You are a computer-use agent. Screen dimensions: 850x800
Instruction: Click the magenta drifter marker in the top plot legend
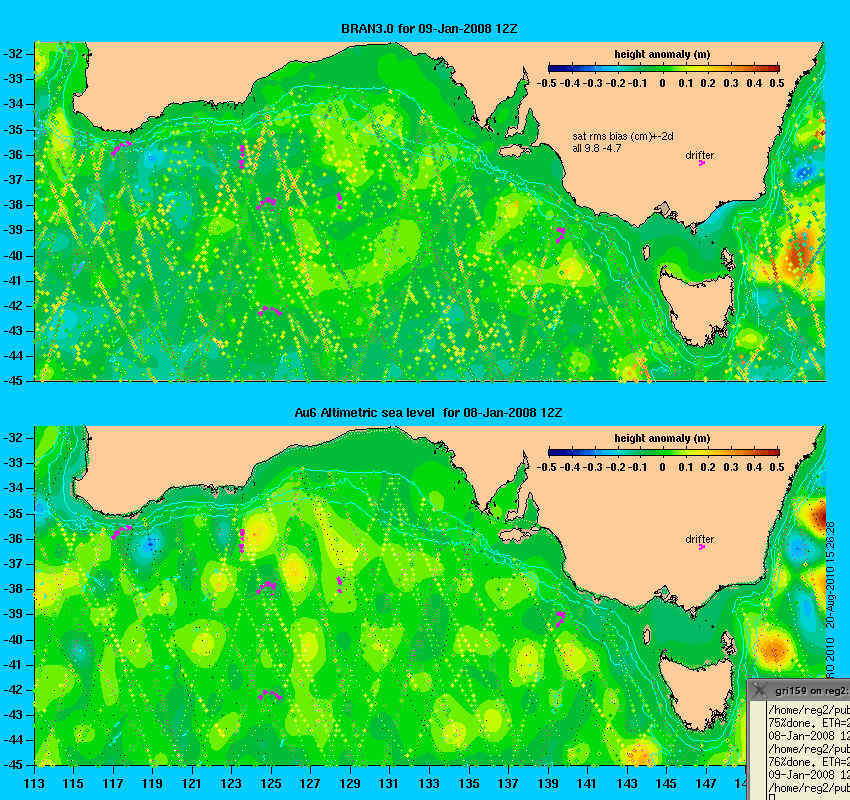pyautogui.click(x=701, y=163)
